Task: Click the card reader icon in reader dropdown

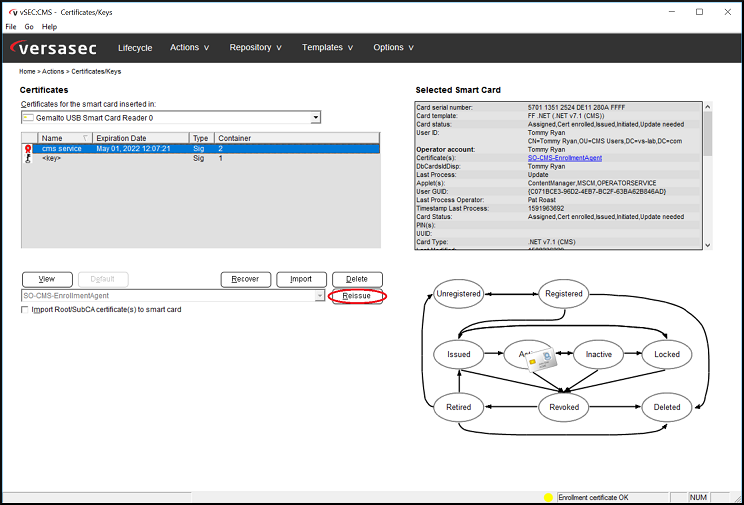Action: coord(28,118)
